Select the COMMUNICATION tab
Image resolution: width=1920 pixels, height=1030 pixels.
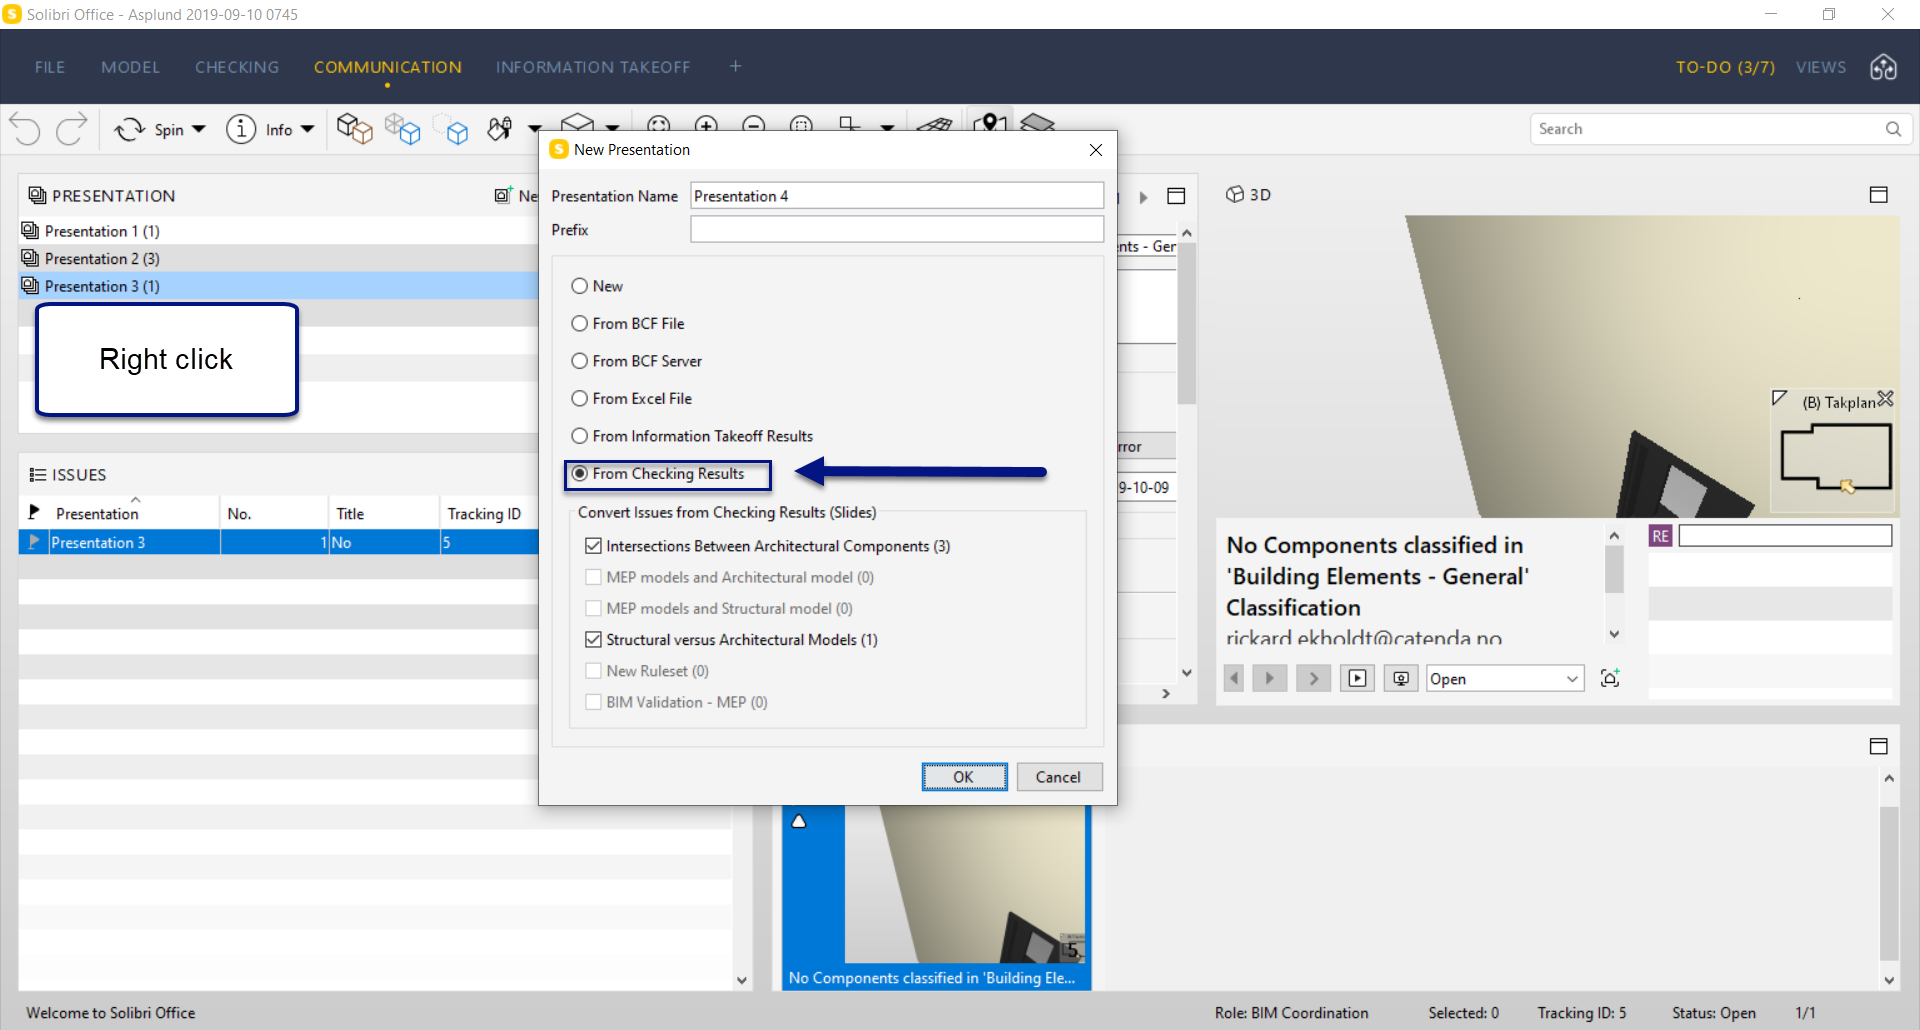click(x=388, y=67)
